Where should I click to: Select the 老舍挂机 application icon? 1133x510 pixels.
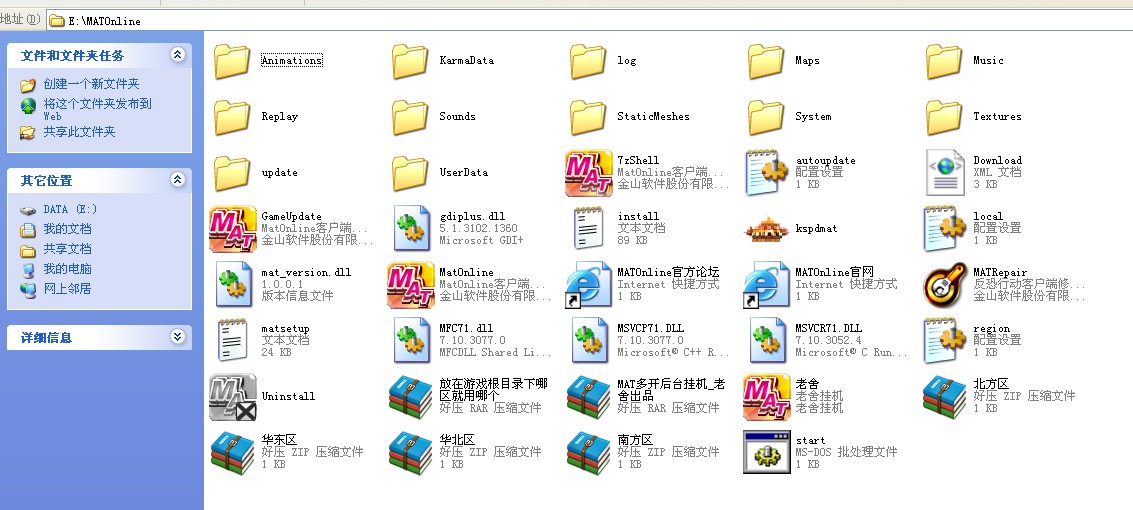pos(767,397)
